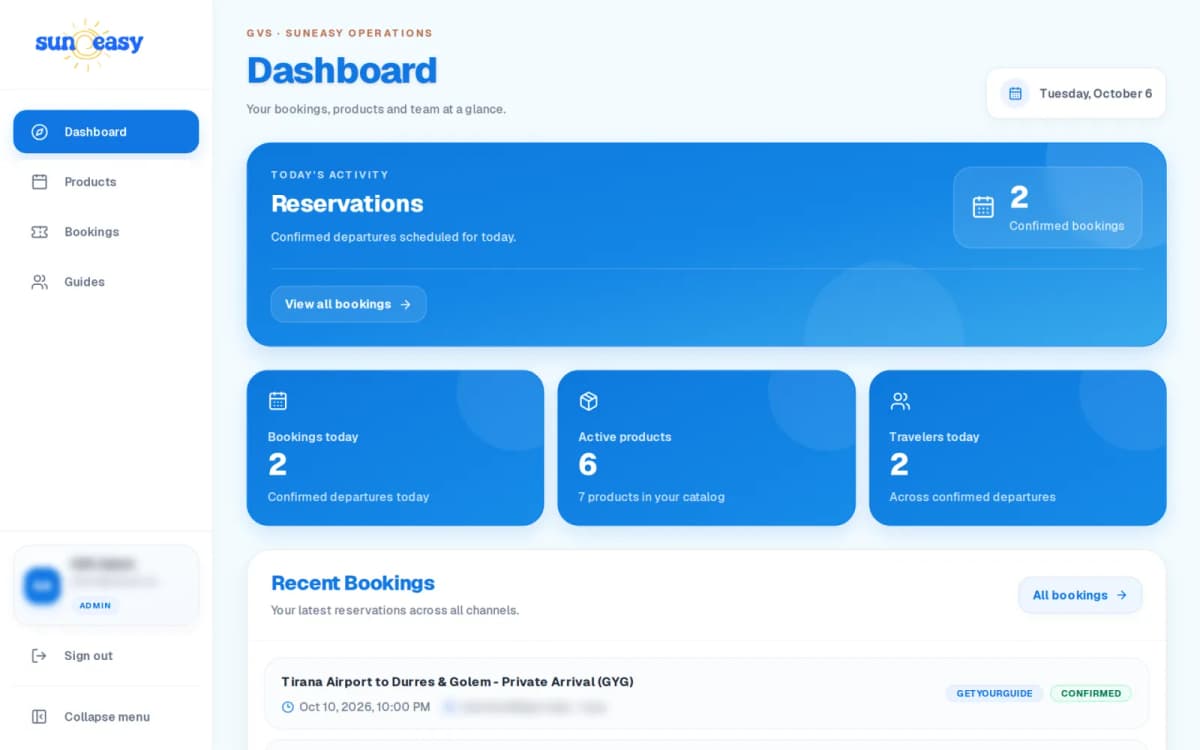This screenshot has height=750, width=1200.
Task: Click the calendar icon in Confirmed bookings badge
Action: coord(983,207)
